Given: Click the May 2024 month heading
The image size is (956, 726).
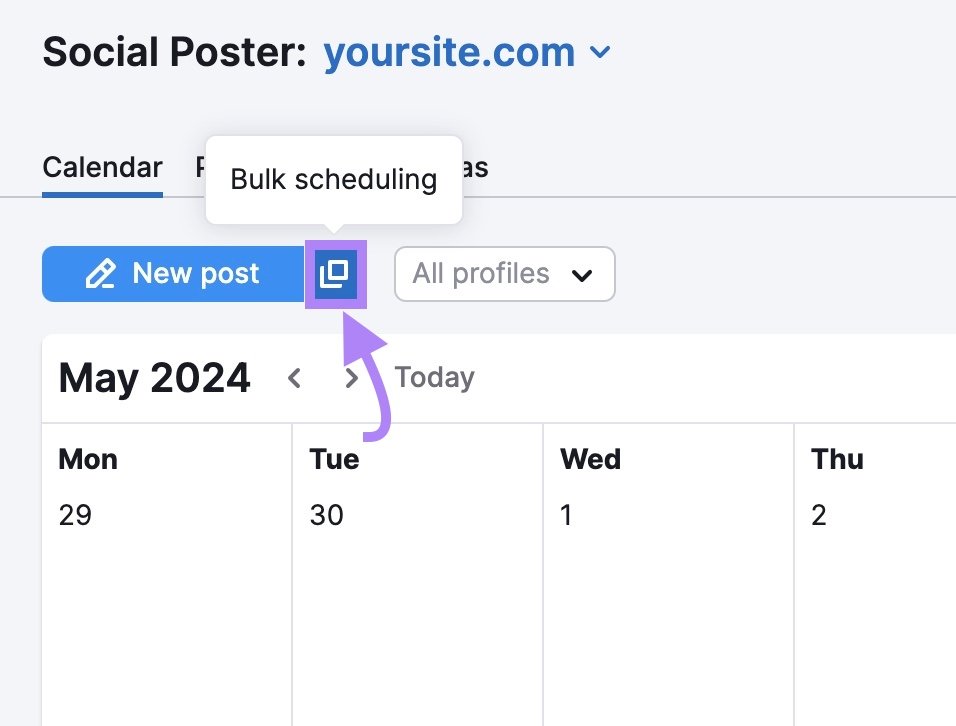Looking at the screenshot, I should click(x=154, y=377).
